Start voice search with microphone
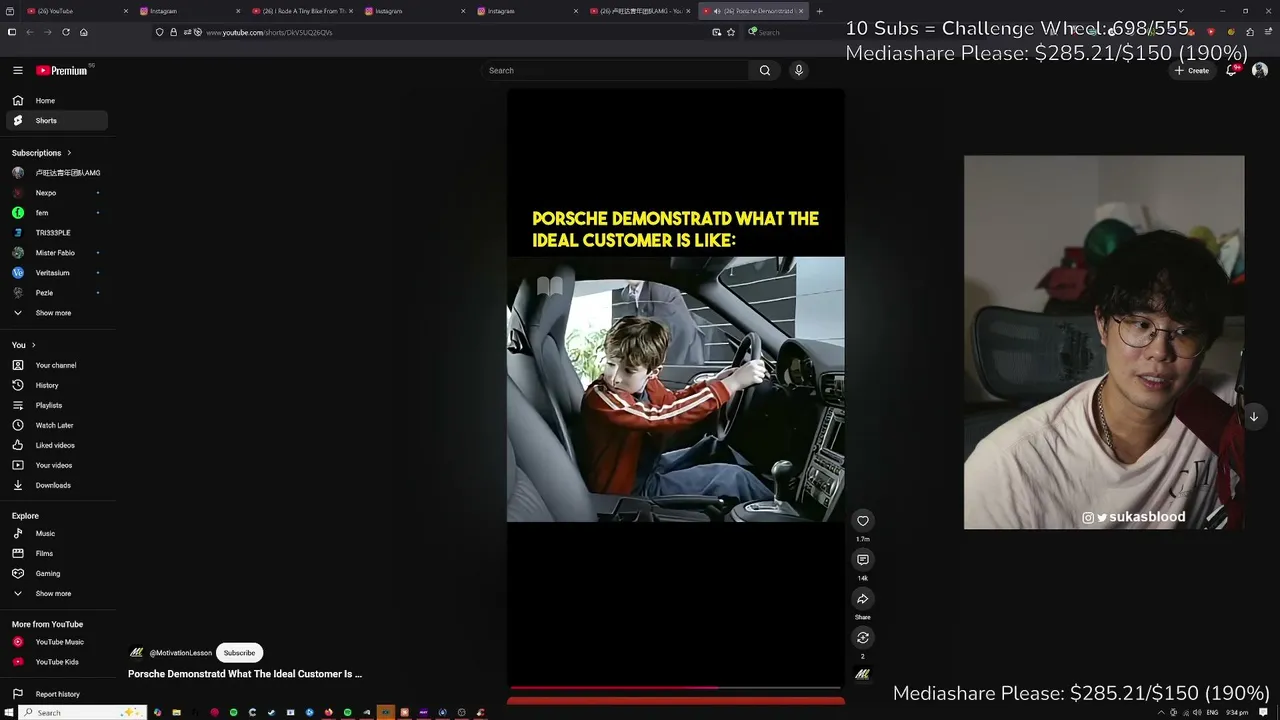Screen dimensions: 1280x720 [x=798, y=70]
